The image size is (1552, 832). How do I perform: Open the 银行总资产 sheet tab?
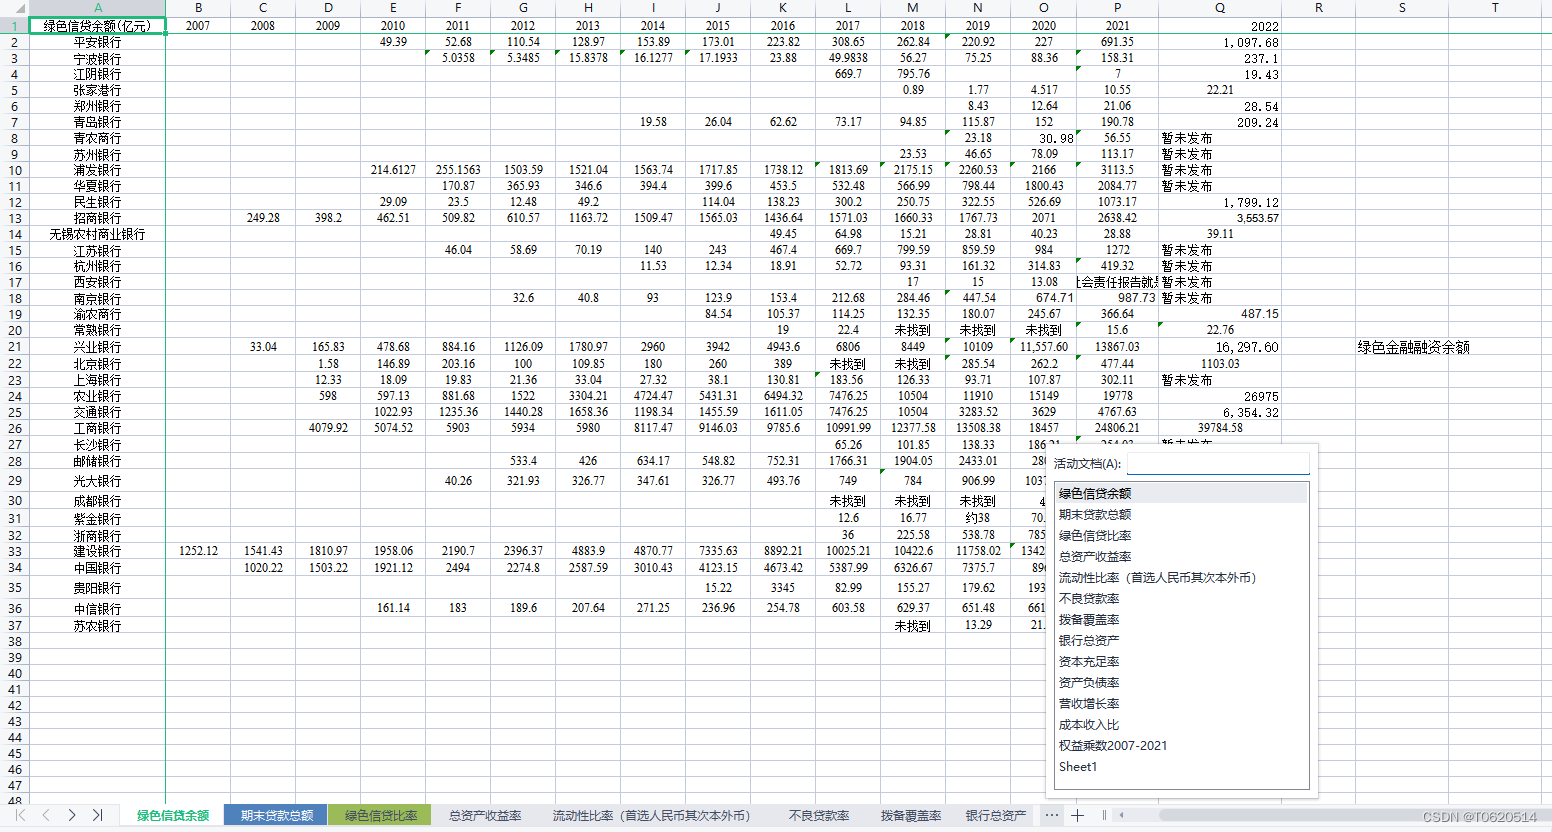tap(995, 815)
